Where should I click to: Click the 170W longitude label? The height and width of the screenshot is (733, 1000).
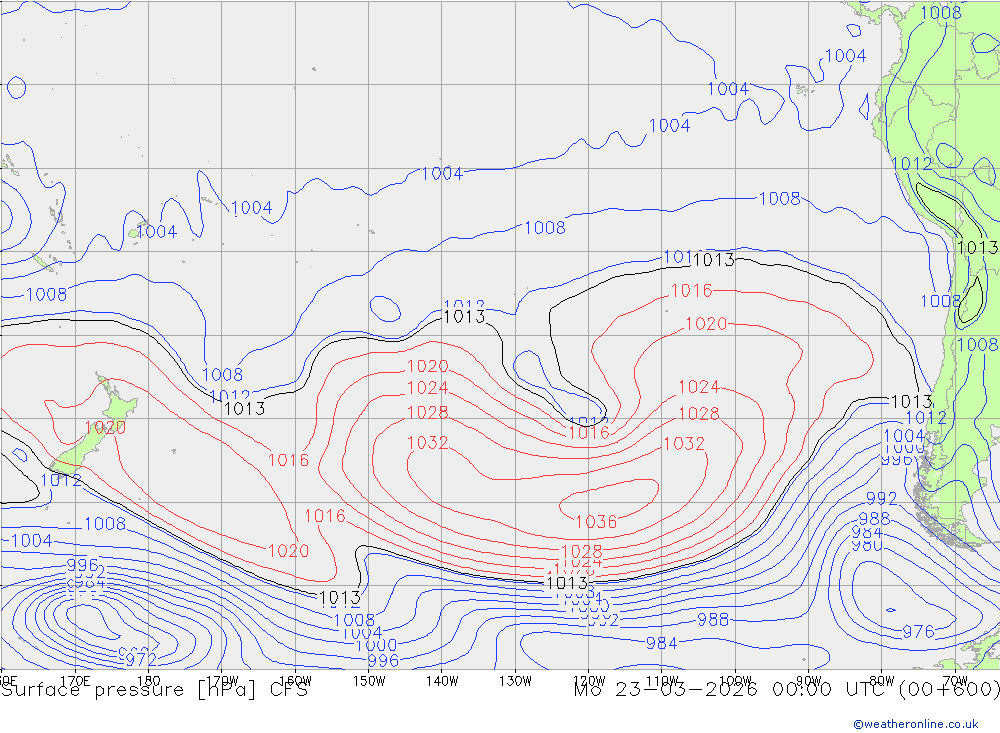(222, 681)
